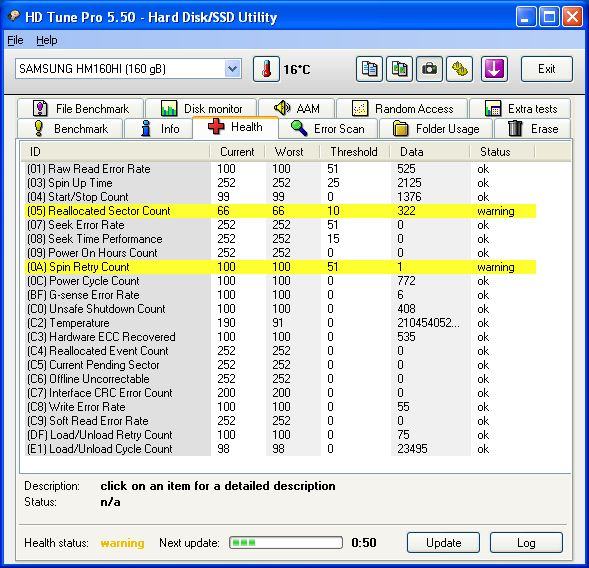Select Spin Retry Count warning row

281,267
